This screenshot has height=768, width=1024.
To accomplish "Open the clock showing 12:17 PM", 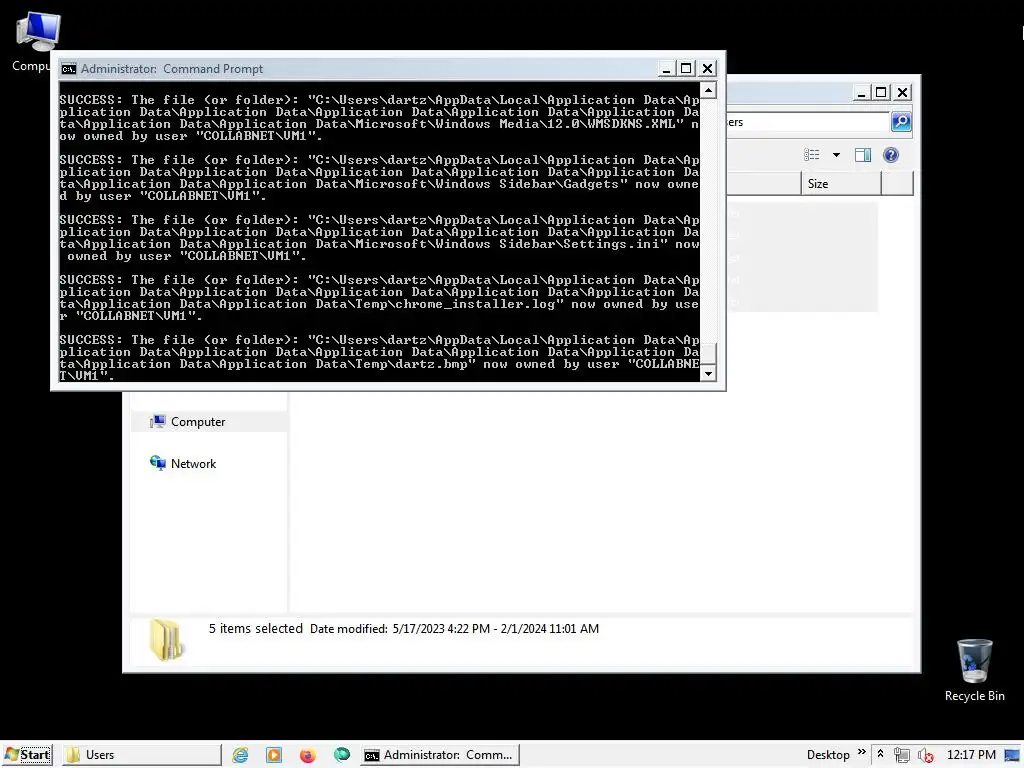I will pos(971,755).
